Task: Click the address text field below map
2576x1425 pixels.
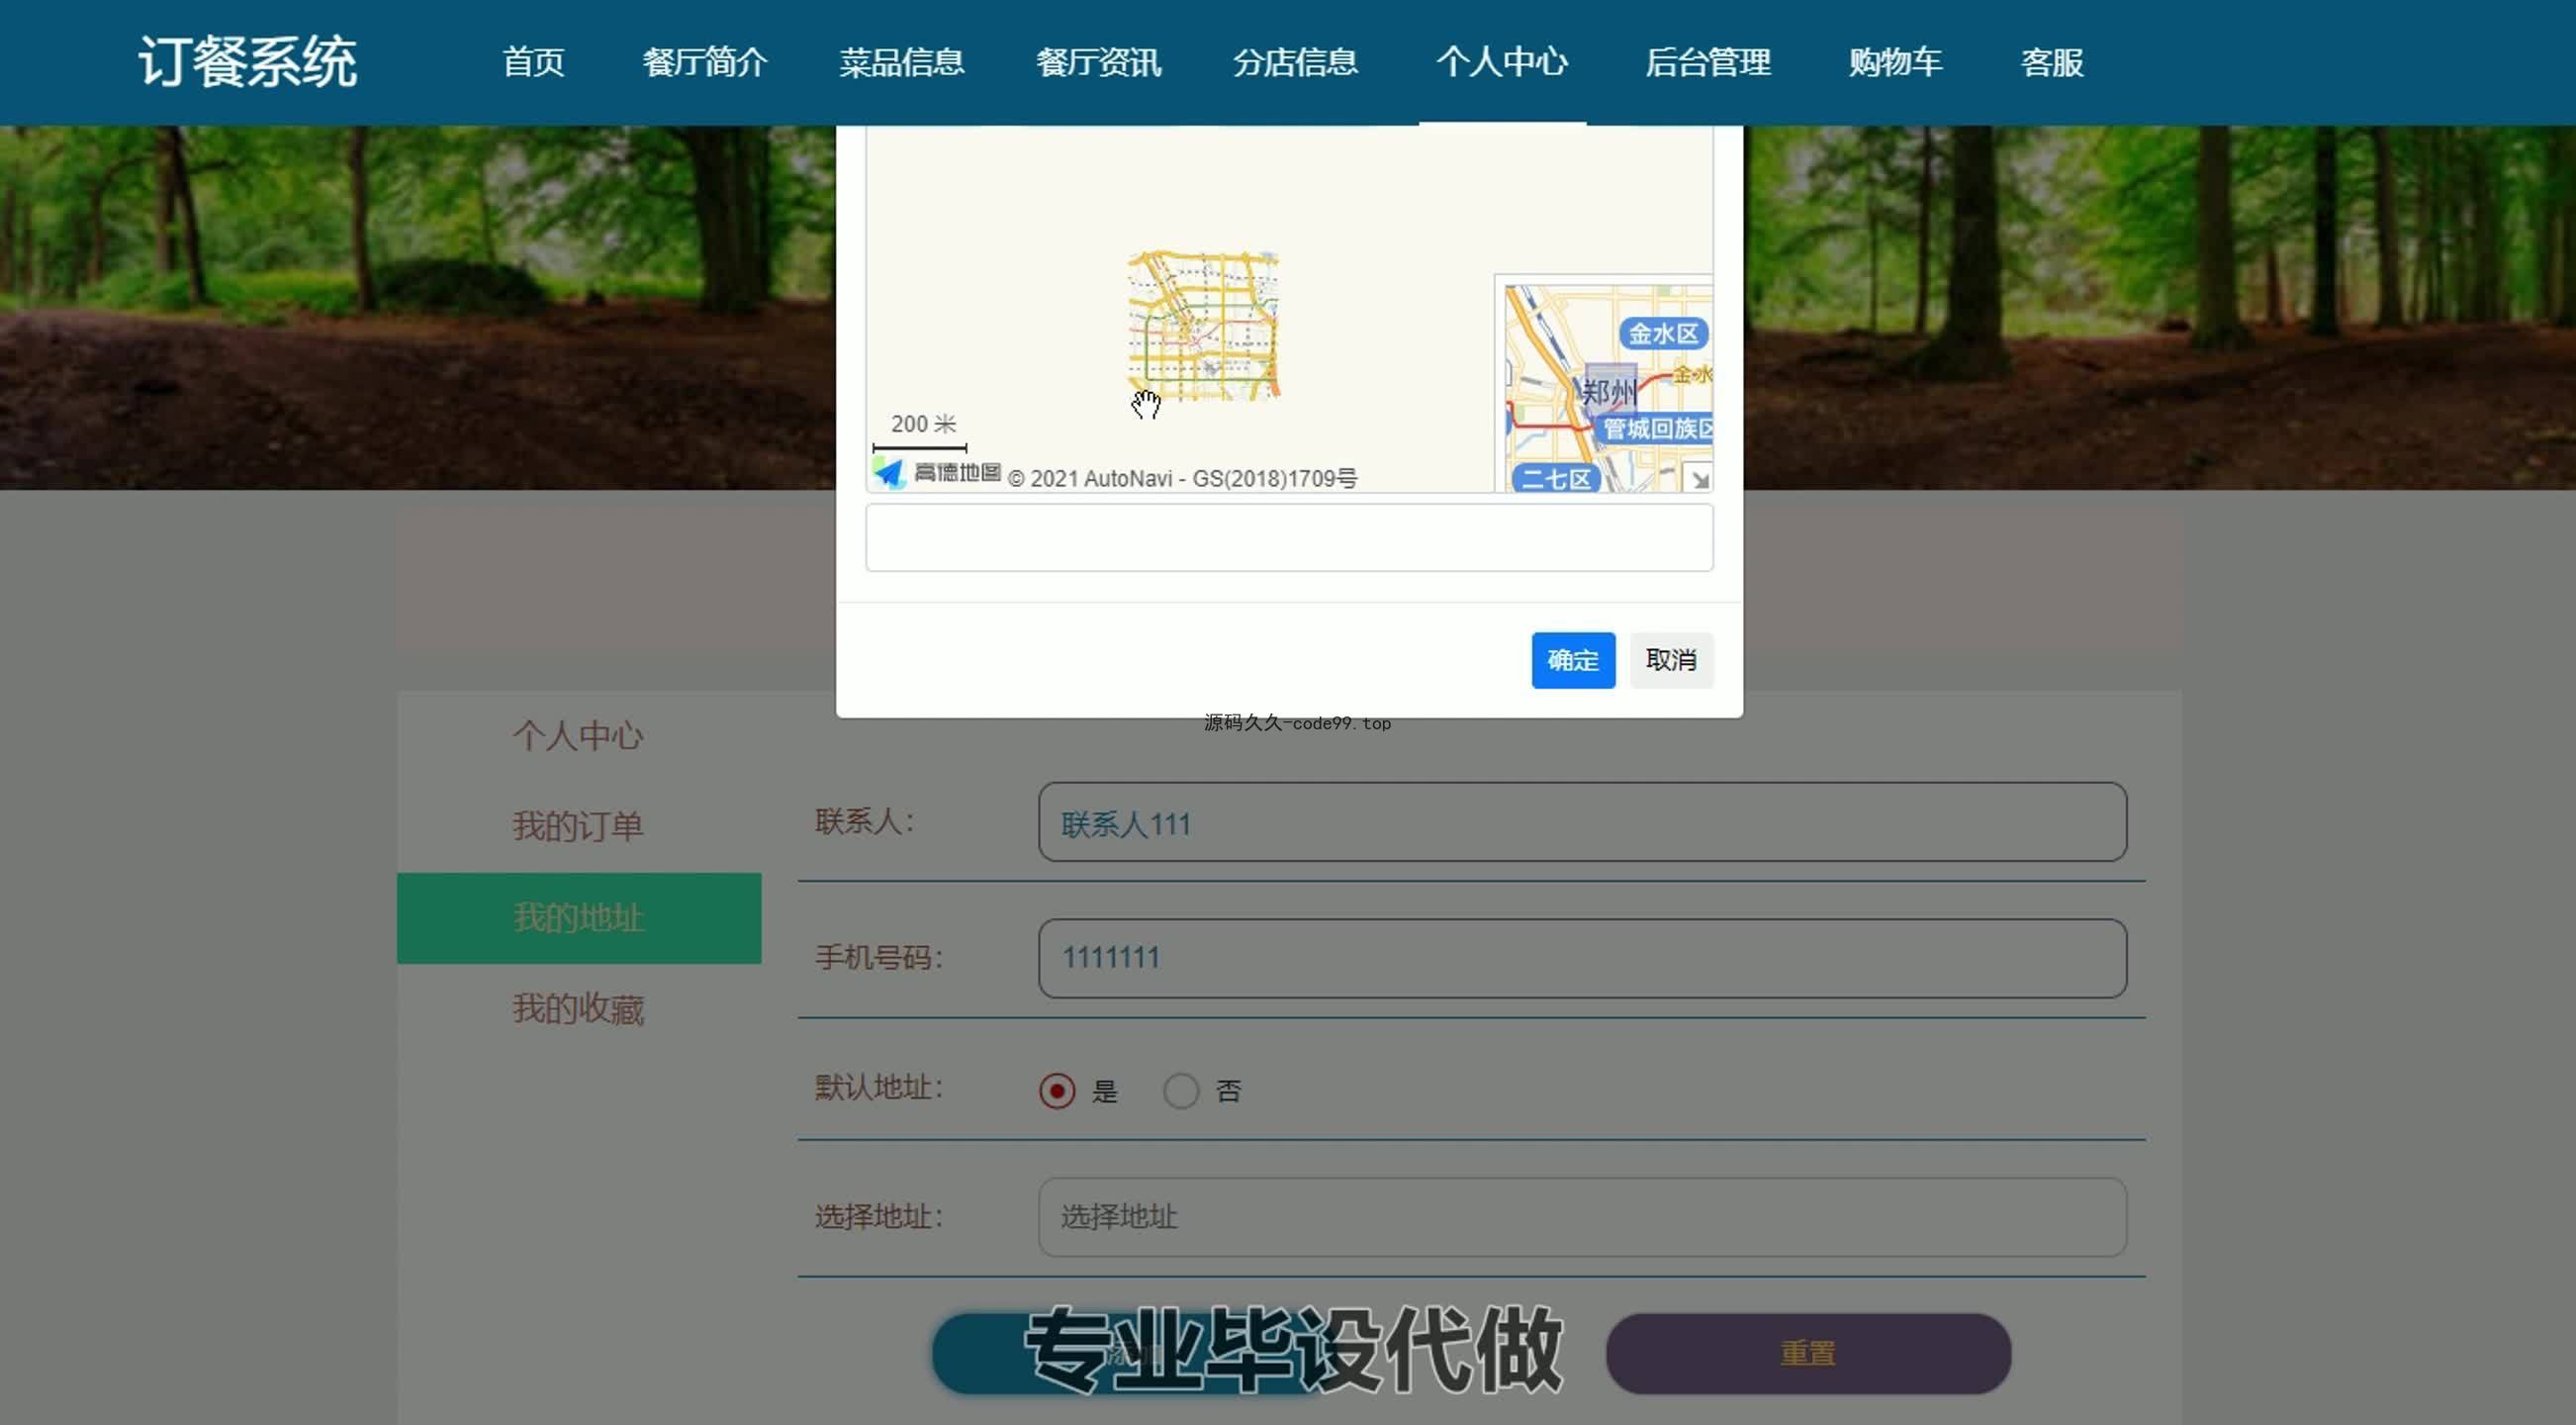Action: click(x=1289, y=538)
